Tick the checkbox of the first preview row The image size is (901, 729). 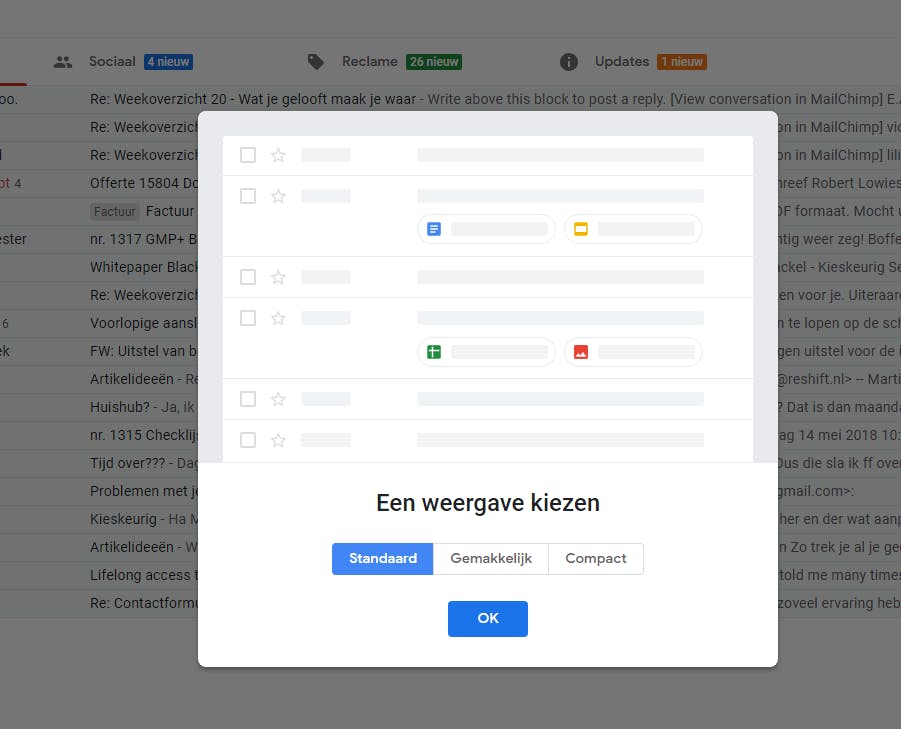(x=247, y=155)
